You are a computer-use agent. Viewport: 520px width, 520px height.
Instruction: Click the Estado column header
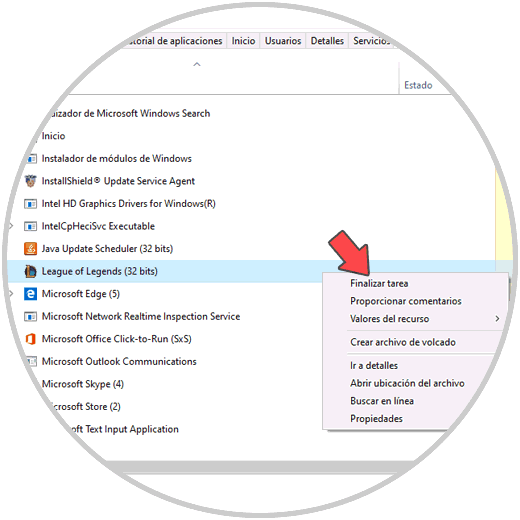tap(418, 85)
